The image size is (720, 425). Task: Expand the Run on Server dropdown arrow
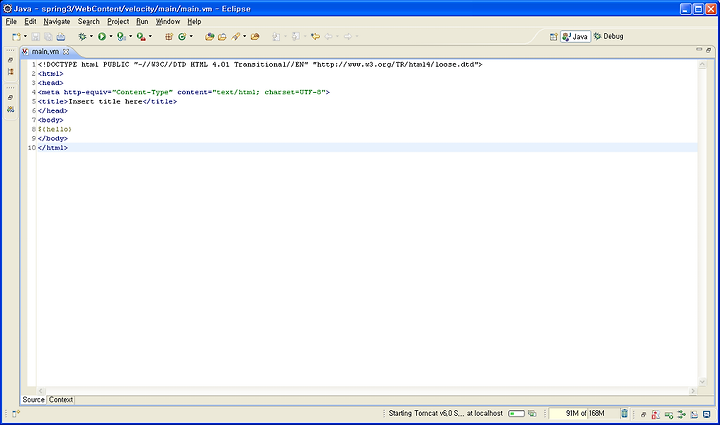click(x=130, y=37)
